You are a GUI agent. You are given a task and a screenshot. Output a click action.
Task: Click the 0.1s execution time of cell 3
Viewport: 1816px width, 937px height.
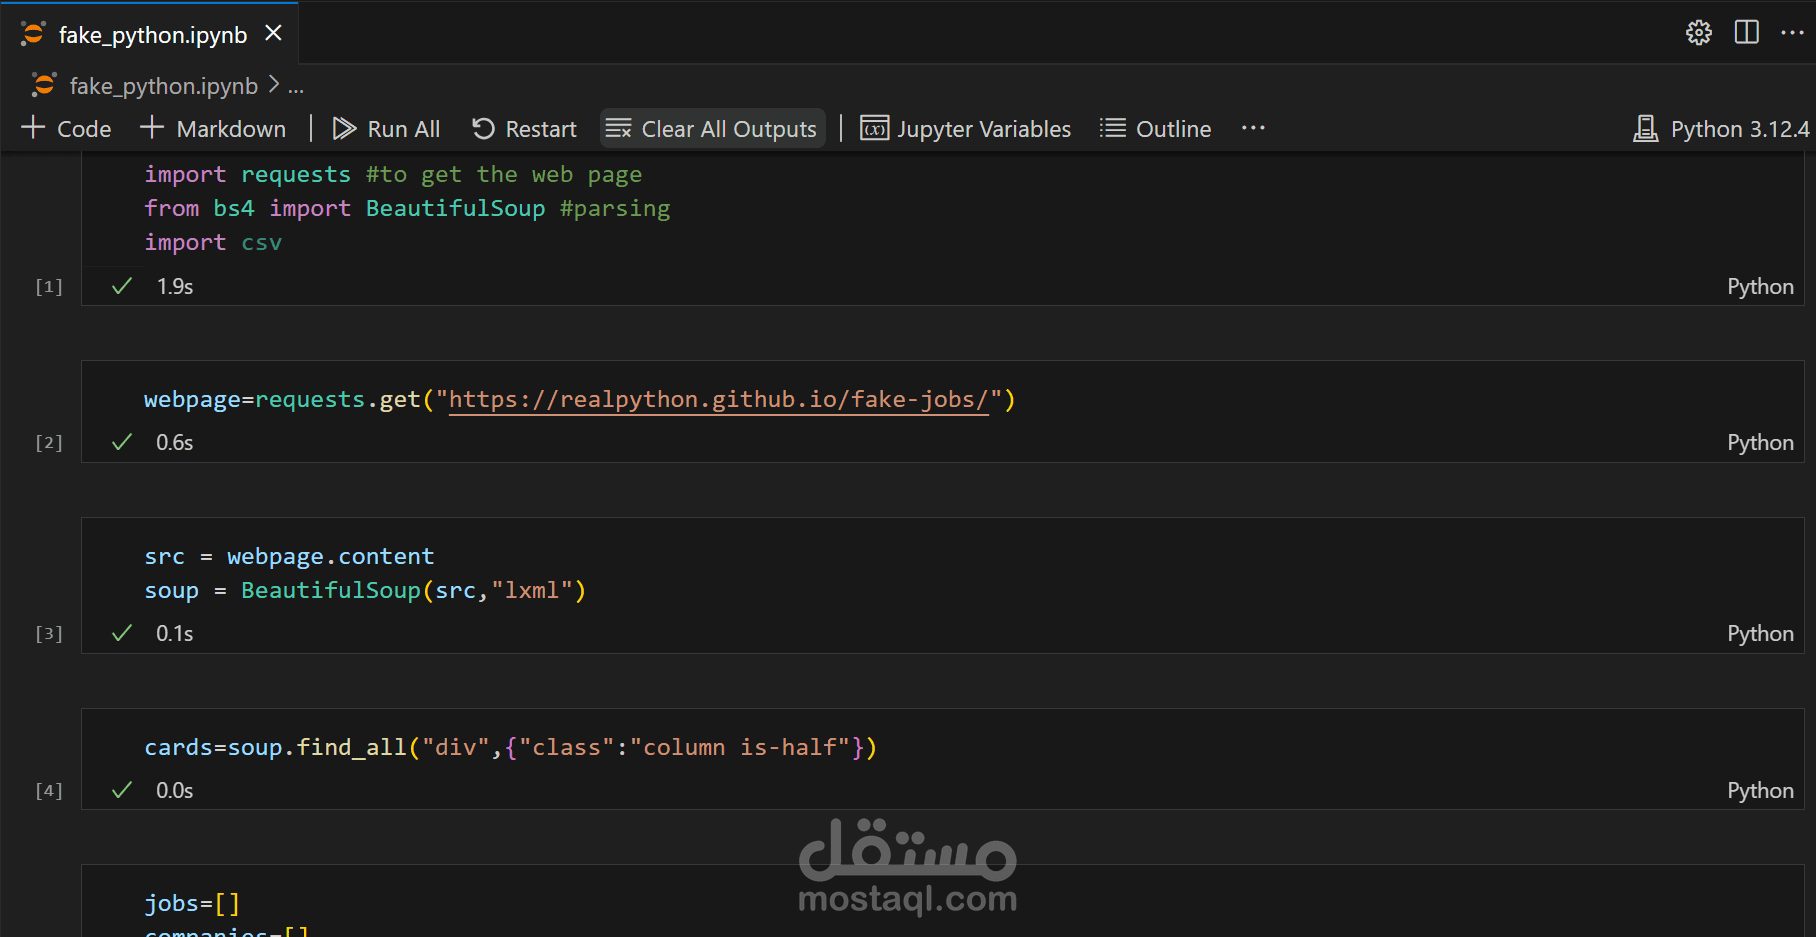coord(175,633)
